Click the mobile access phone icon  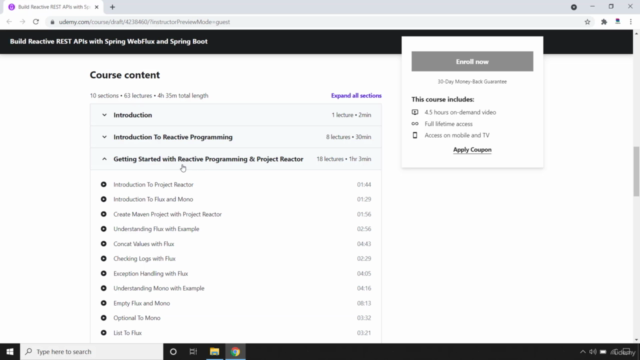click(415, 135)
